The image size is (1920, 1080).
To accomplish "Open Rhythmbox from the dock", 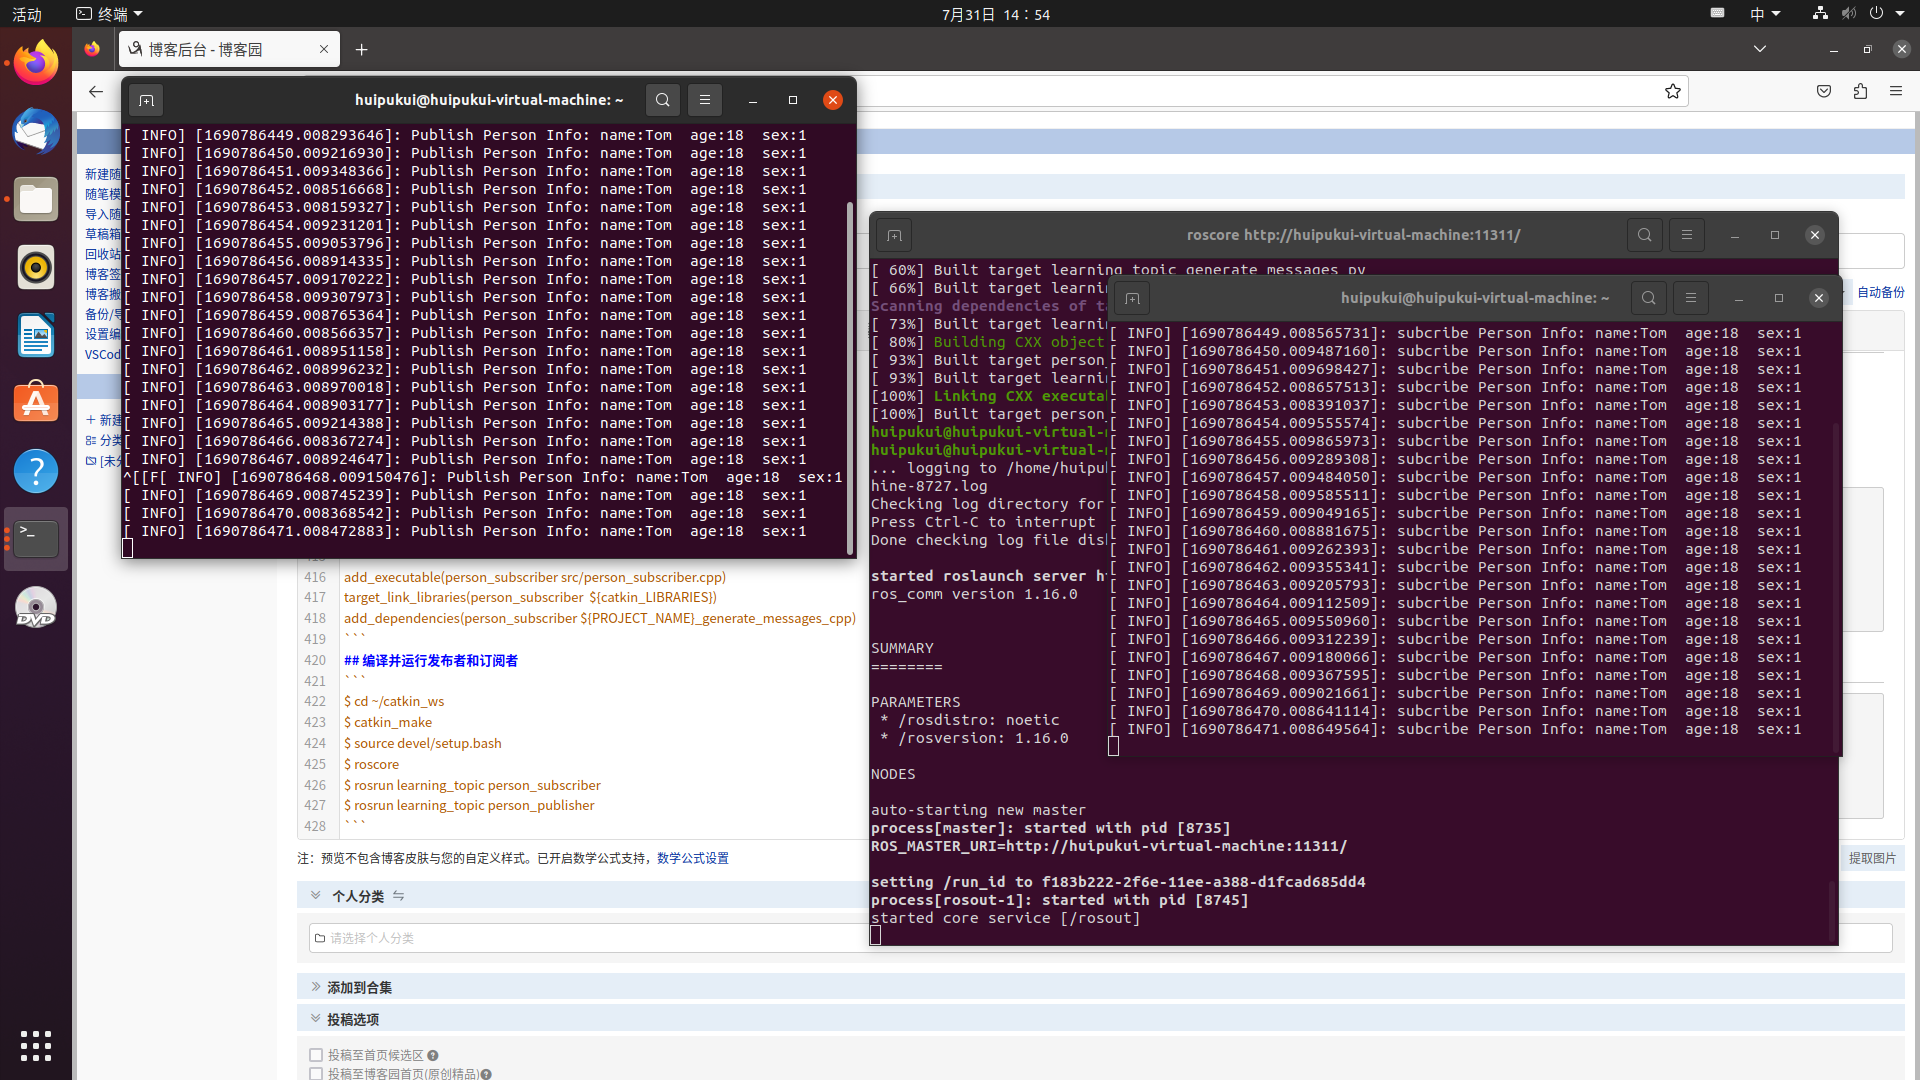I will pyautogui.click(x=36, y=268).
